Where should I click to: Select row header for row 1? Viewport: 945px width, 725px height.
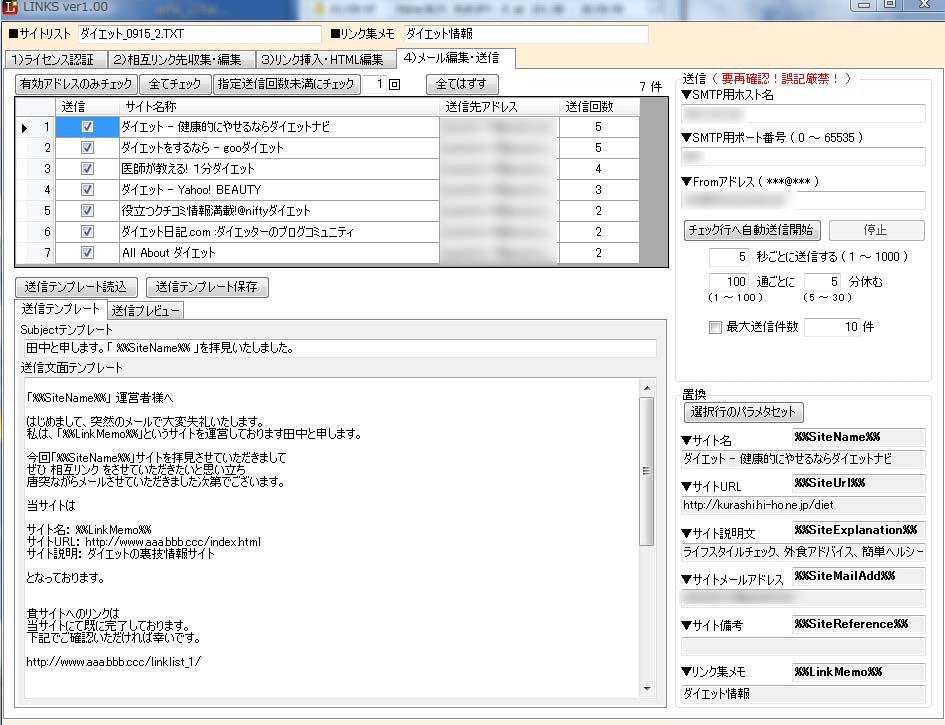[x=36, y=127]
